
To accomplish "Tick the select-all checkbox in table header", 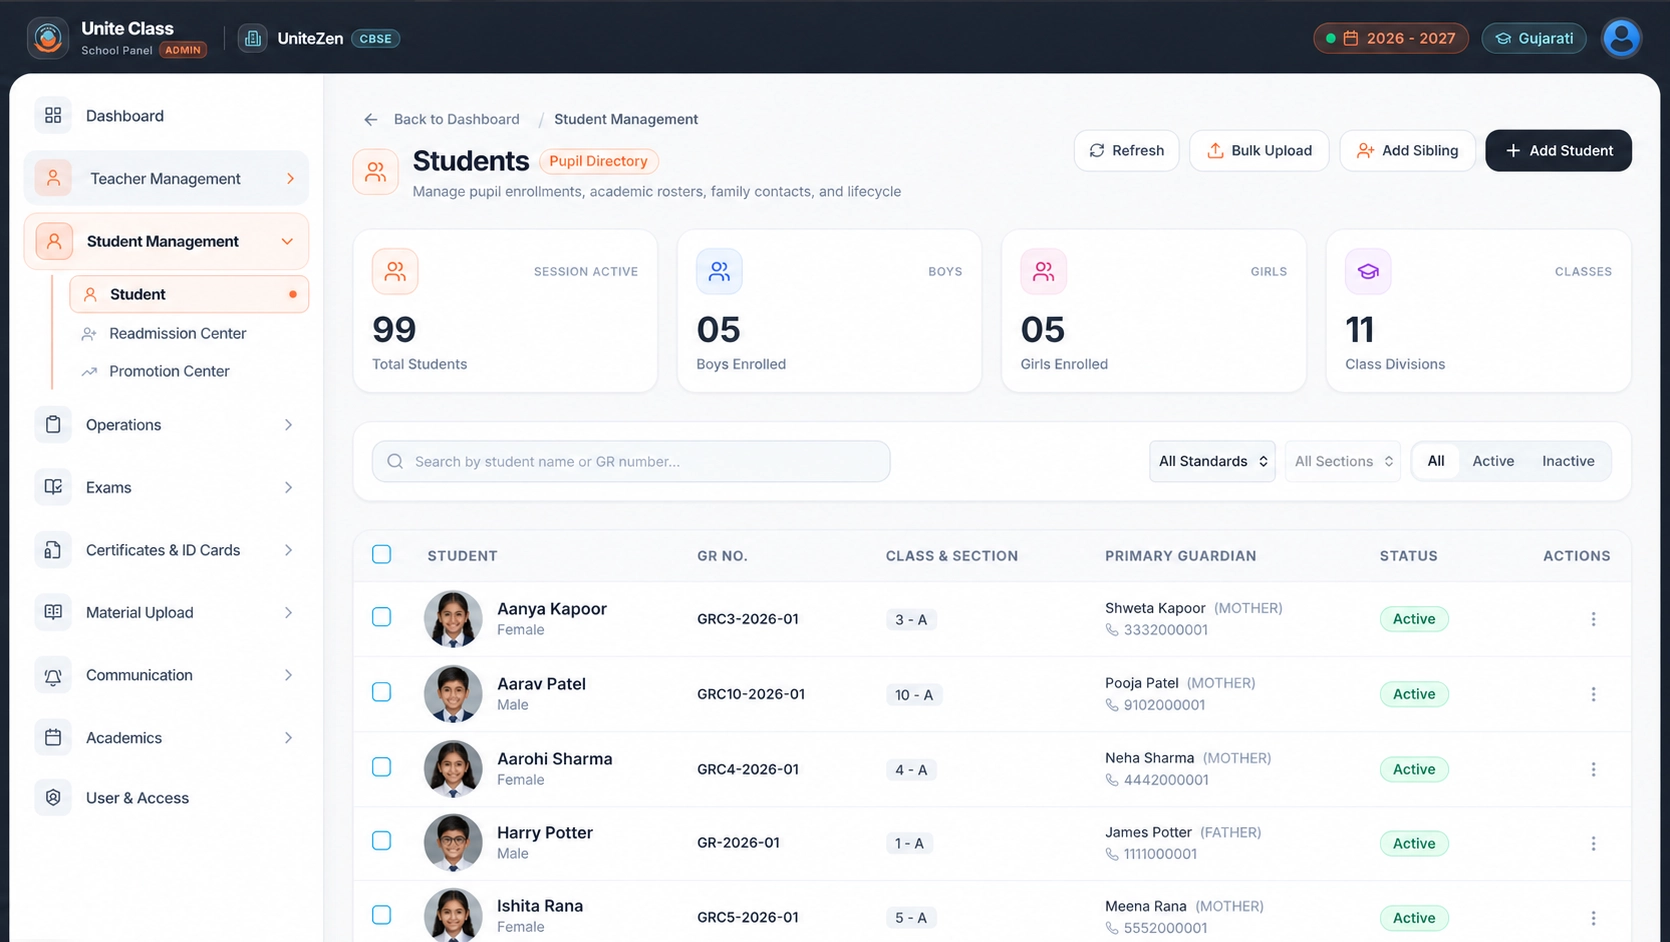I will (382, 554).
